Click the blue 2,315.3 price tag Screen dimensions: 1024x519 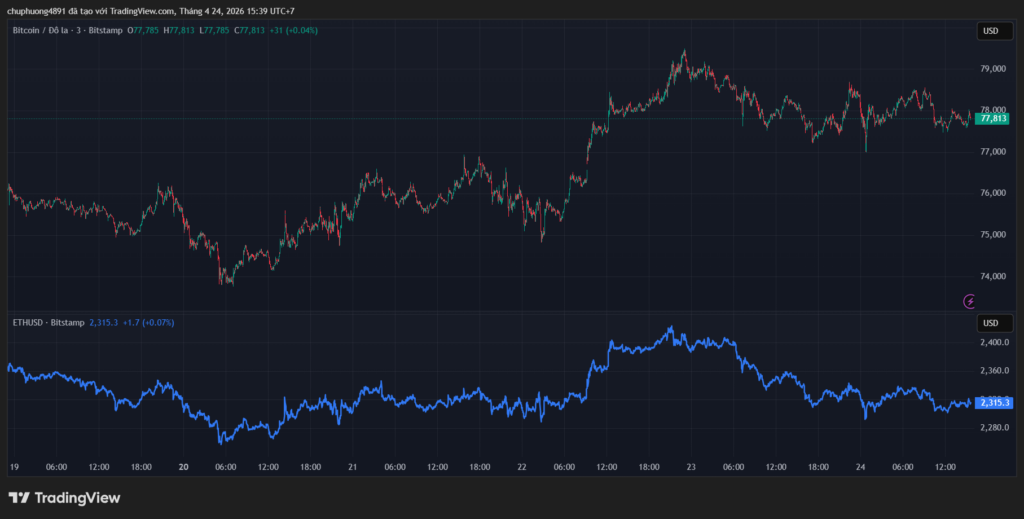[992, 403]
